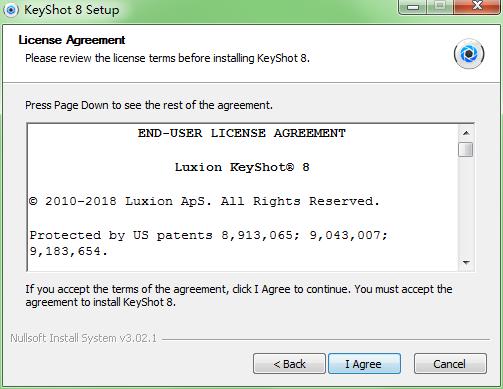Accept the license with I Agree
Screen dimensions: 503x389
[x=364, y=364]
